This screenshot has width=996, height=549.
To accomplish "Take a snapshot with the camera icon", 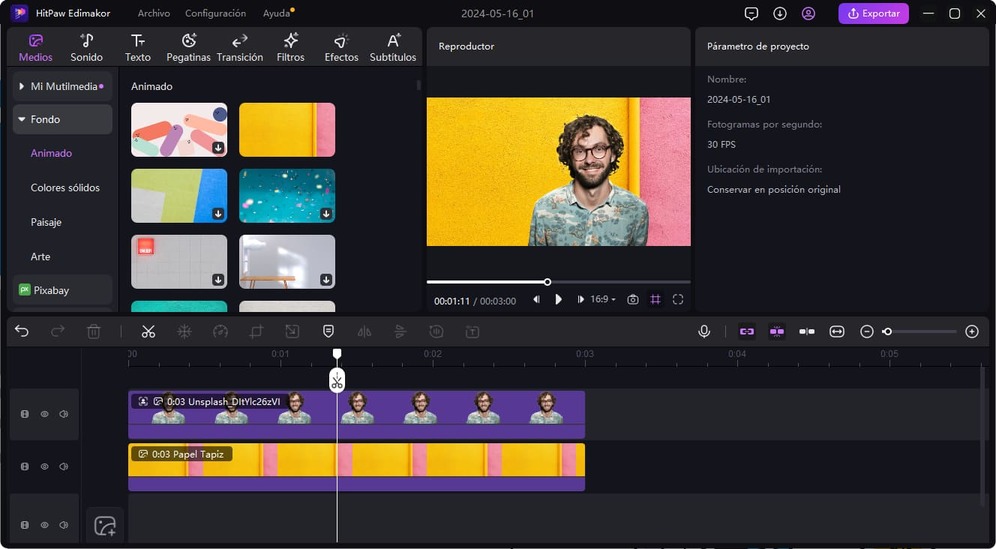I will [632, 300].
